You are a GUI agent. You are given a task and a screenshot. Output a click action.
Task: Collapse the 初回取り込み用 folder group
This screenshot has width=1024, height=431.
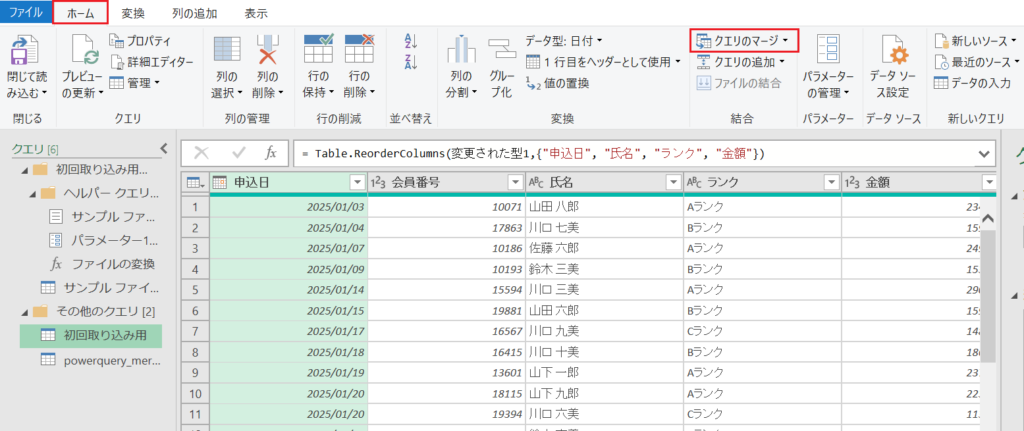pos(25,170)
